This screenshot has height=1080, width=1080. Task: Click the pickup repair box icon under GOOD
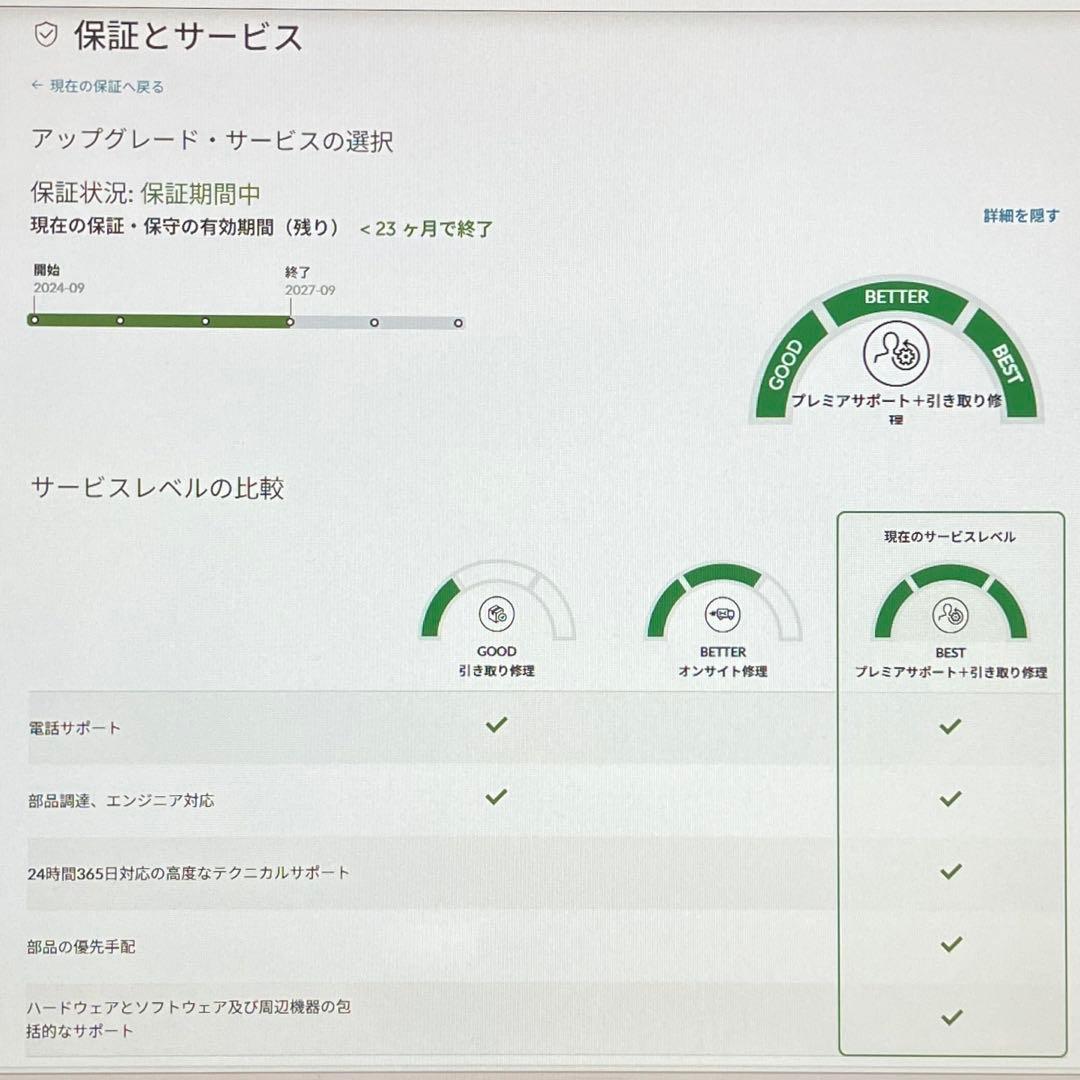click(x=497, y=614)
